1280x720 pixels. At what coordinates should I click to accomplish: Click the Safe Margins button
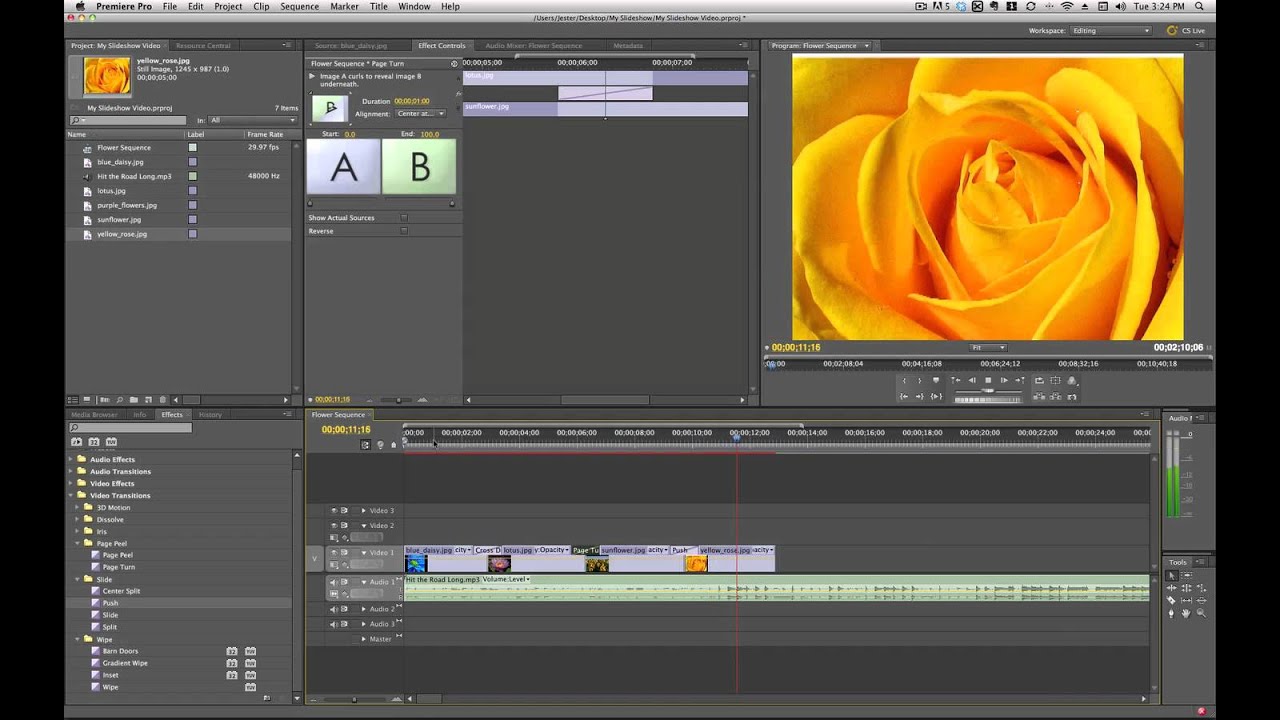1056,380
